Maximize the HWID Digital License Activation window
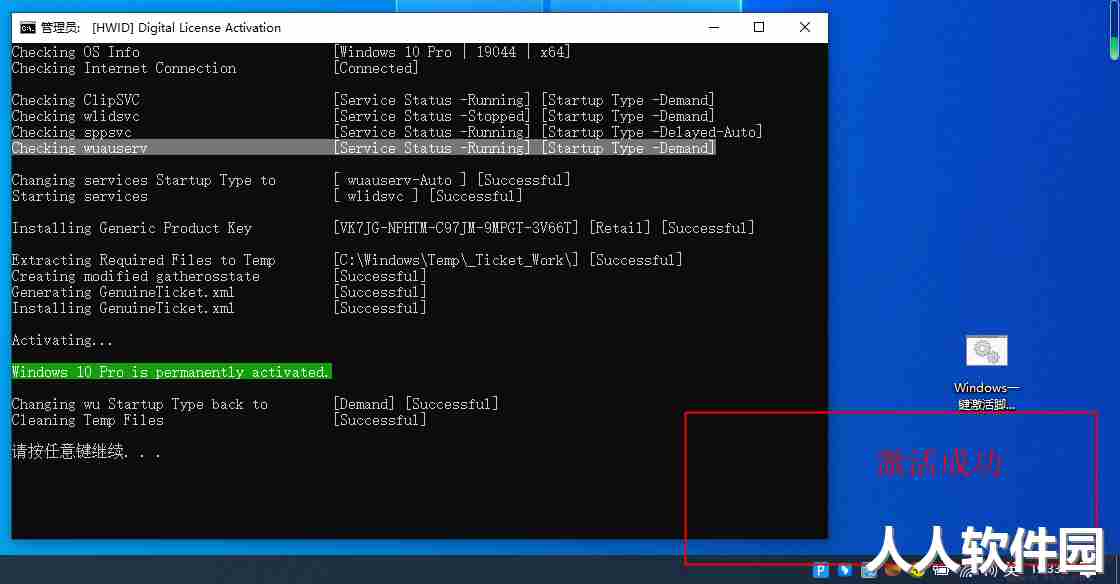 pos(759,27)
